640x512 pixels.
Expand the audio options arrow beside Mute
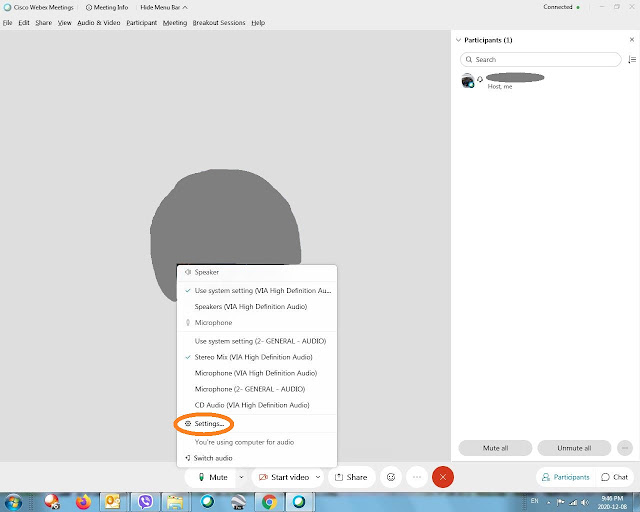point(241,477)
